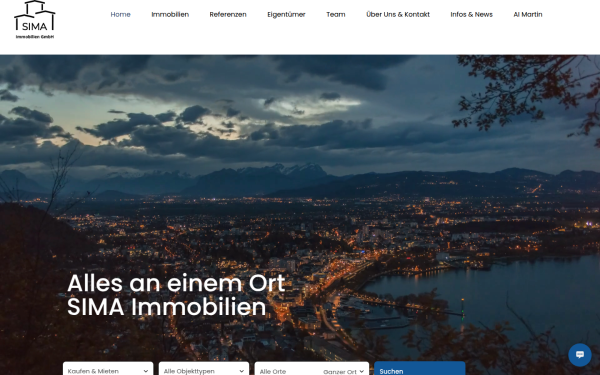Open Über Uns & Kontakt
This screenshot has width=600, height=375.
tap(398, 15)
